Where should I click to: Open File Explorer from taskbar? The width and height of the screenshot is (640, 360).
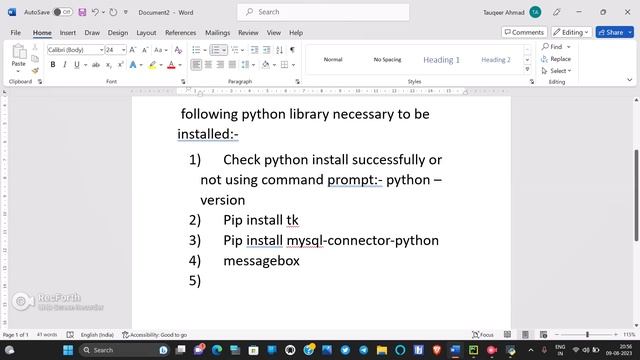(382, 350)
